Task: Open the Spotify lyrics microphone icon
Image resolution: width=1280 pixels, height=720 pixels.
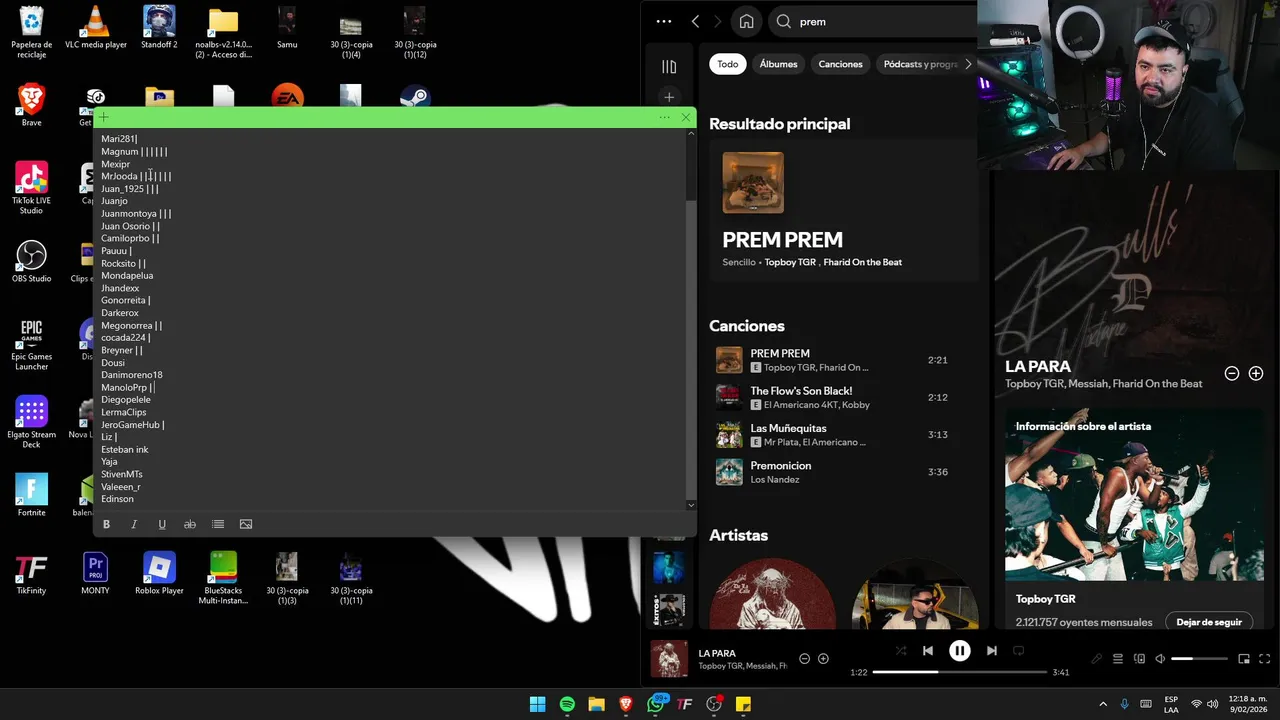Action: [1097, 659]
